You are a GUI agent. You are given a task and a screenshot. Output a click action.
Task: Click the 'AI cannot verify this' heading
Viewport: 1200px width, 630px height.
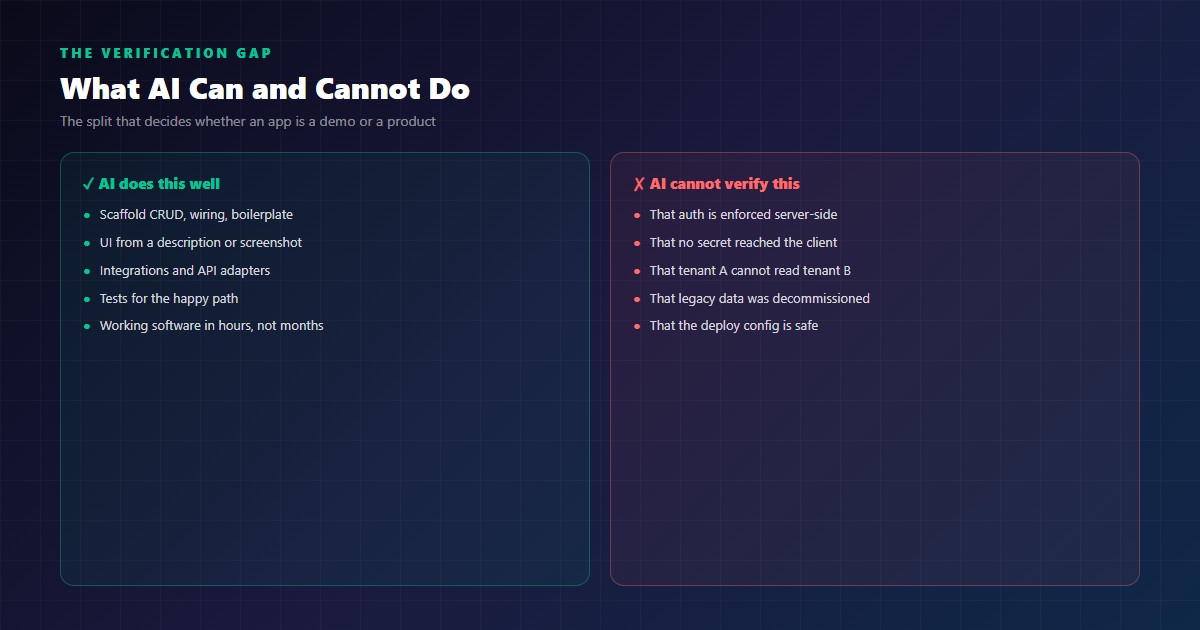tap(725, 184)
